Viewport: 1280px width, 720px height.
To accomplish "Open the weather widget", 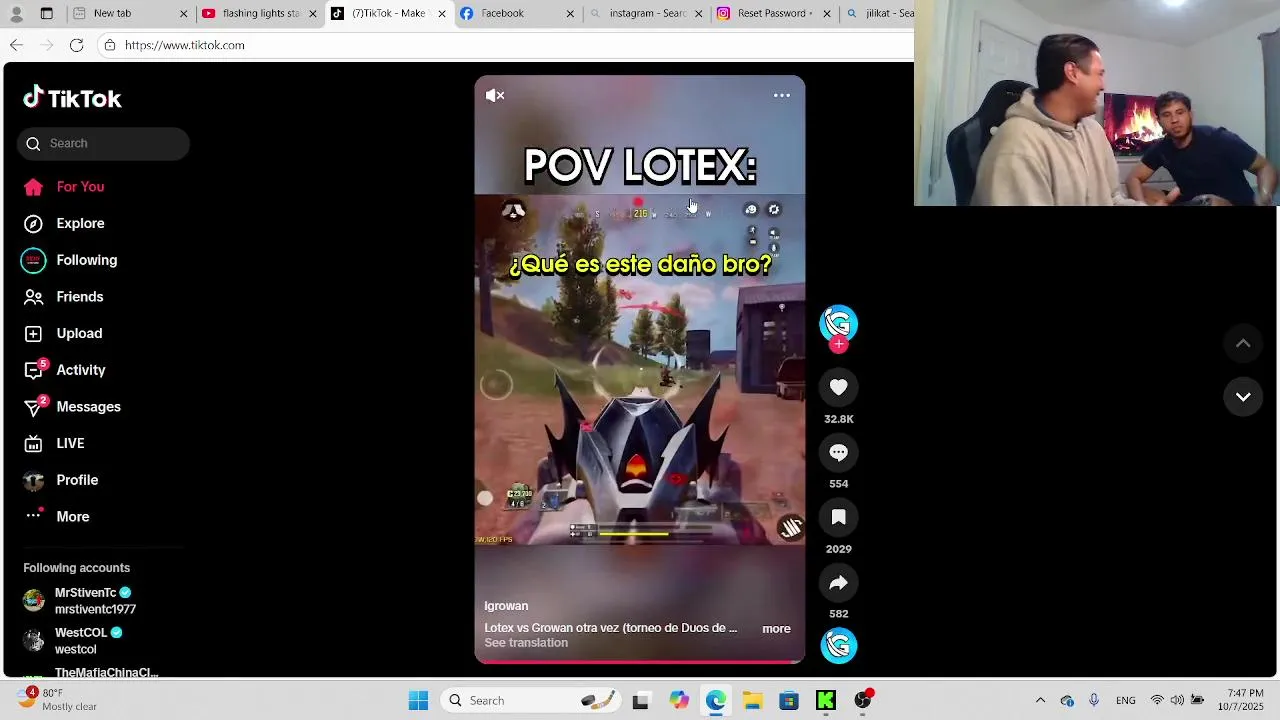I will [x=58, y=700].
